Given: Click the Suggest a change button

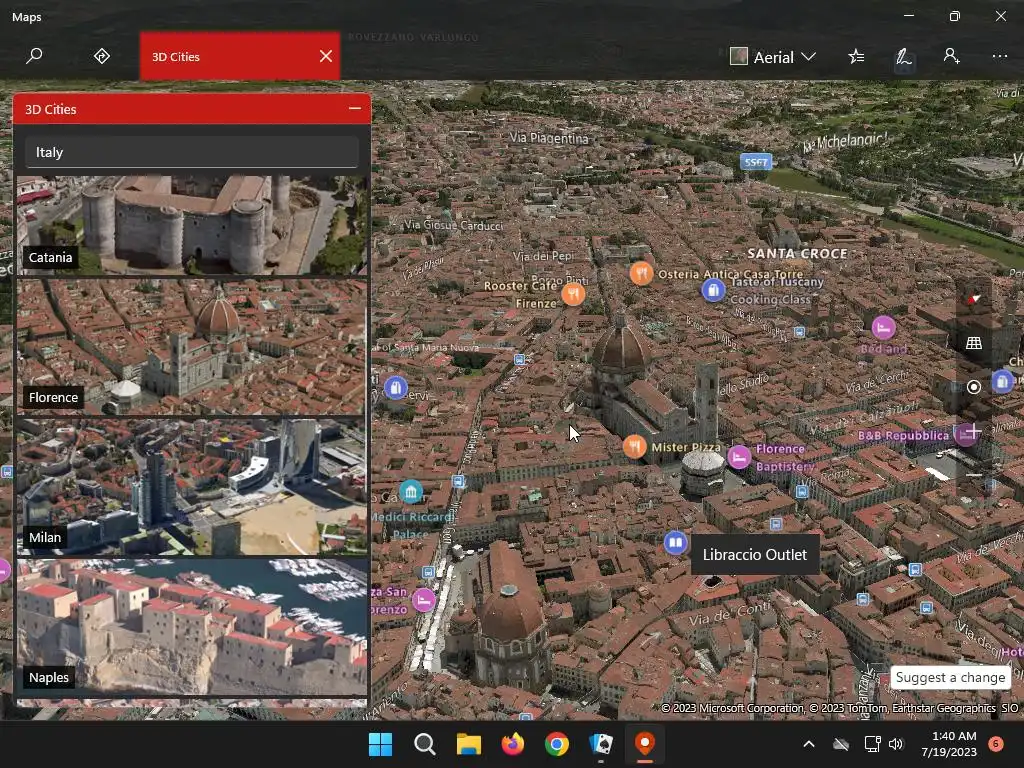Looking at the screenshot, I should (950, 677).
